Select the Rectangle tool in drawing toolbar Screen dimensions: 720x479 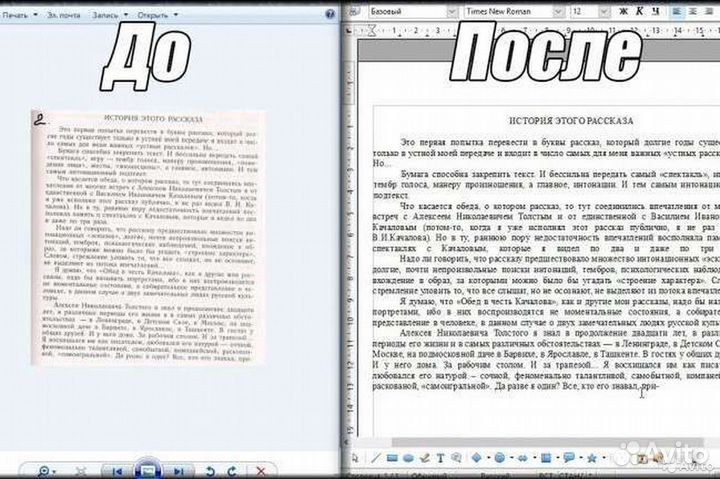[392, 458]
